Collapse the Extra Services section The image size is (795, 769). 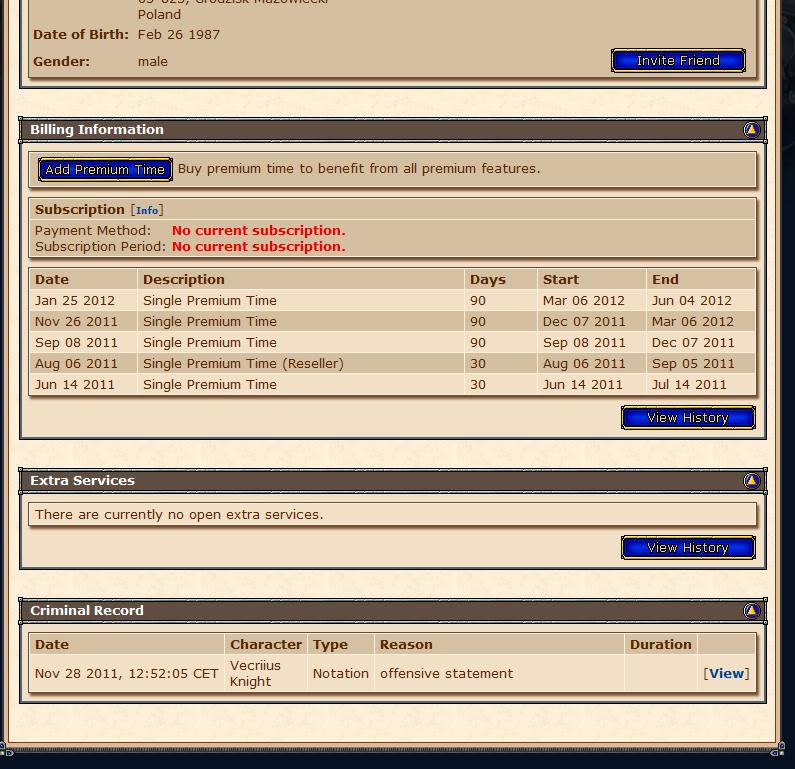coord(751,481)
